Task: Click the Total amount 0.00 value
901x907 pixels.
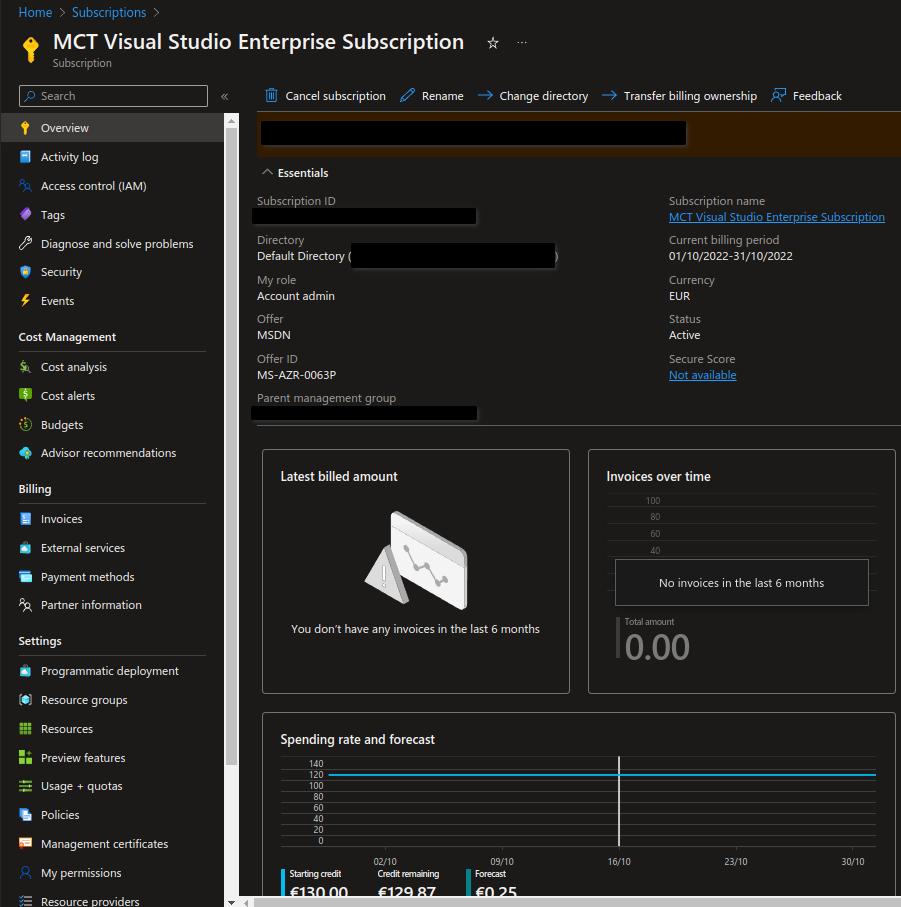Action: tap(657, 647)
